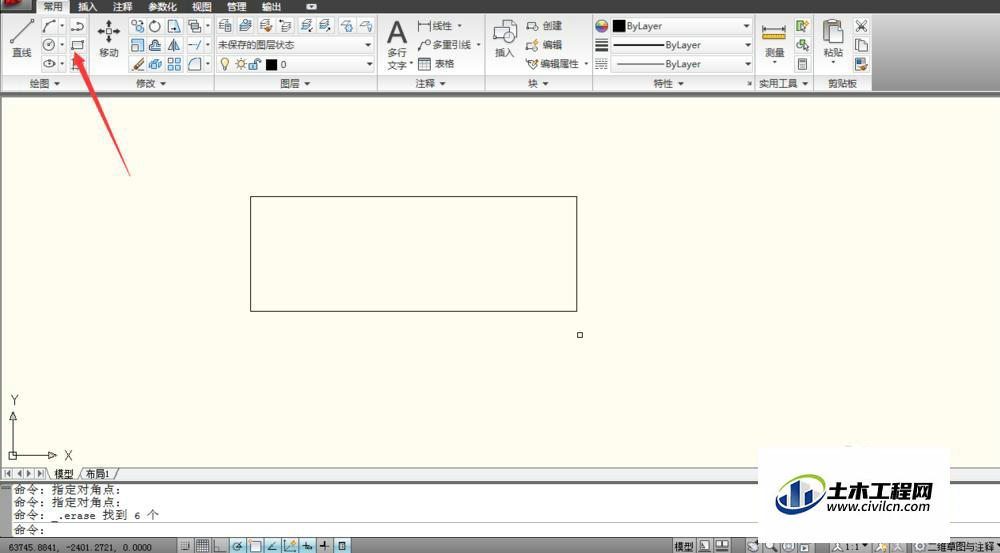This screenshot has width=1000, height=553.
Task: Select the Arc drawing tool
Action: point(49,26)
